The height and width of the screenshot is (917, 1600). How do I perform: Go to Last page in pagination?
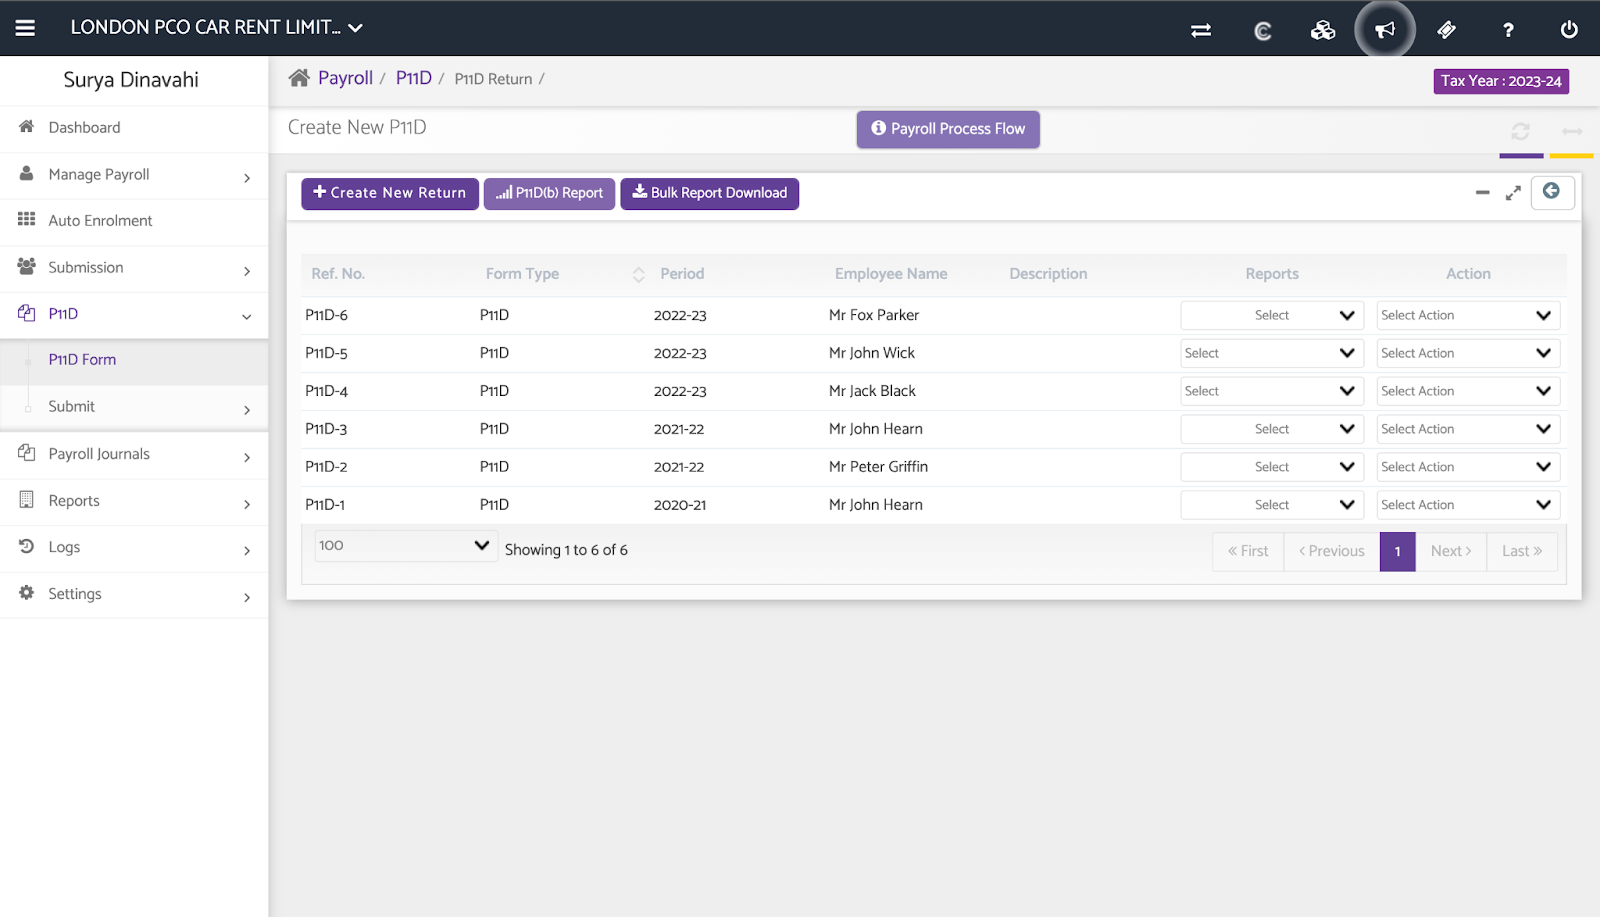(x=1522, y=551)
